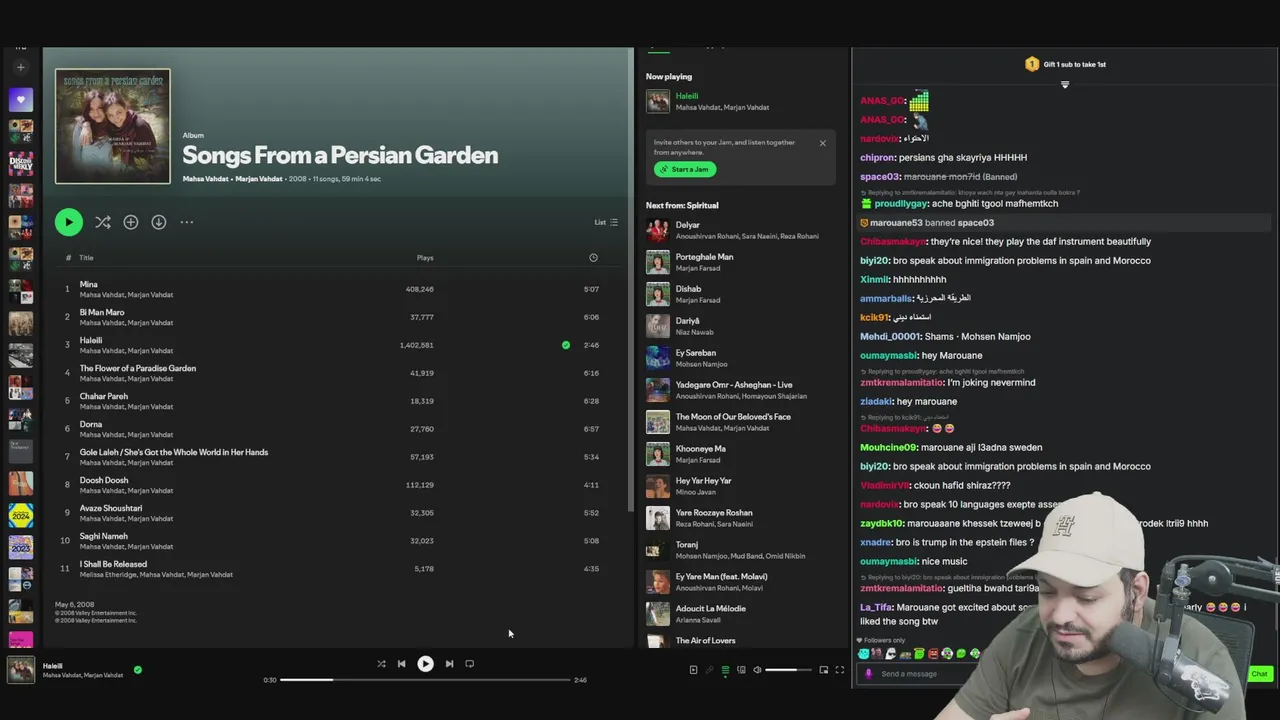Viewport: 1280px width, 720px height.
Task: Toggle saved checkmark on Haleili track row
Action: click(x=566, y=345)
